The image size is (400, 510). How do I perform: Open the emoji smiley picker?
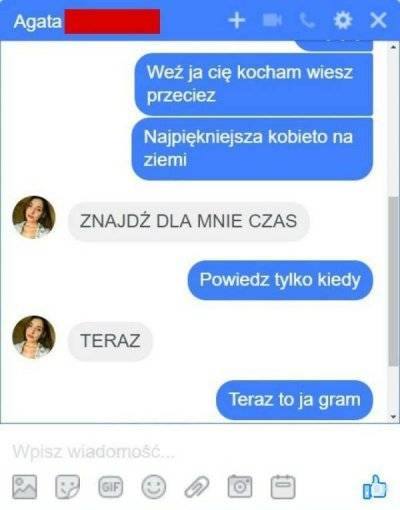tap(154, 487)
